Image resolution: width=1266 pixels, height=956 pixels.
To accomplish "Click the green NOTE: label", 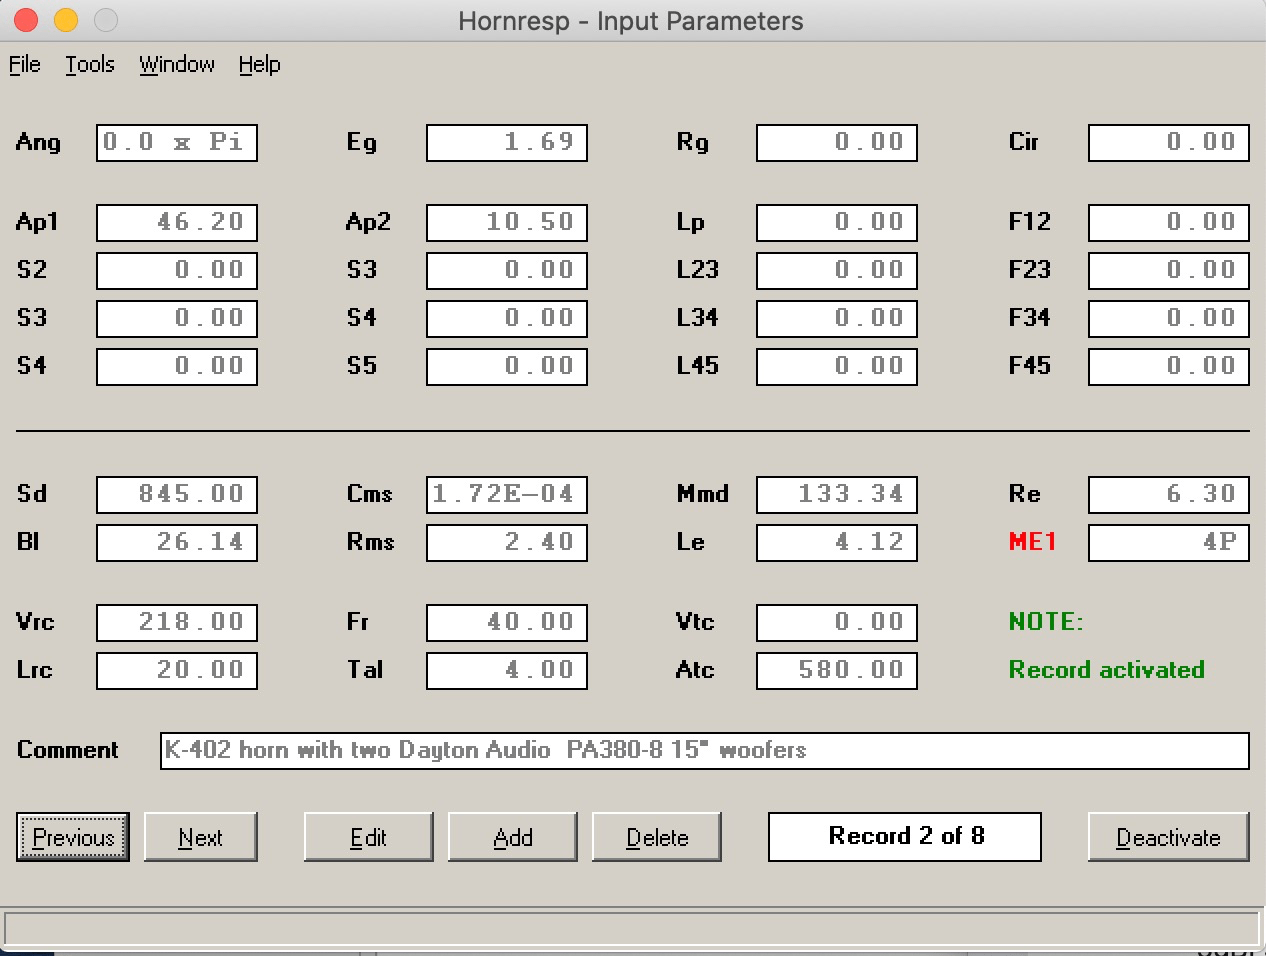I will tap(1046, 622).
